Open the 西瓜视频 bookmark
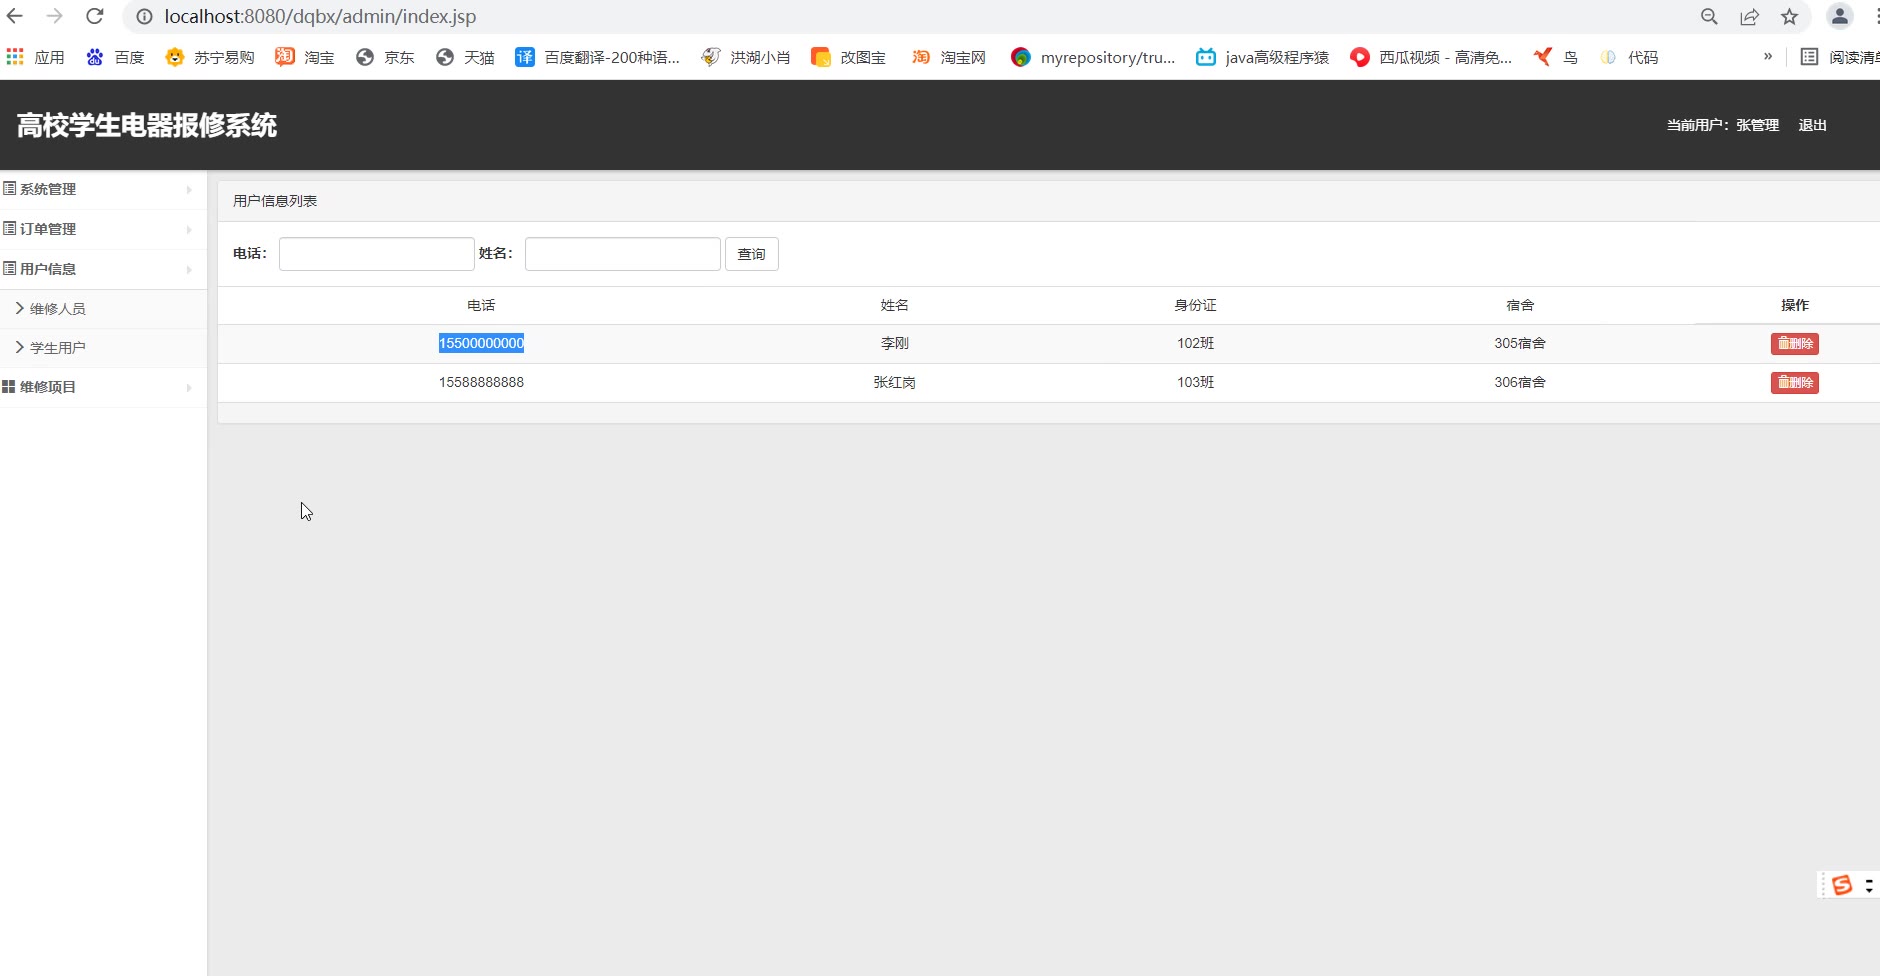The width and height of the screenshot is (1880, 976). (1430, 57)
